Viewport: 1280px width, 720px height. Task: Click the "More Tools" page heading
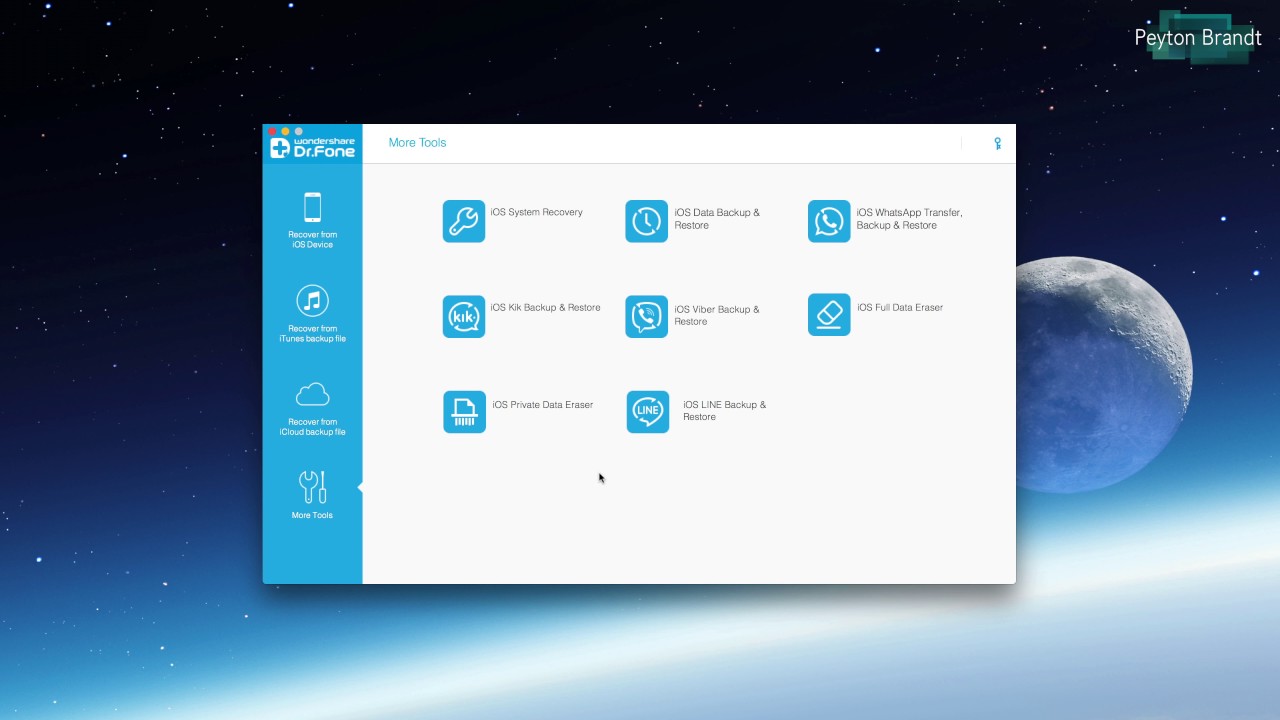[417, 143]
